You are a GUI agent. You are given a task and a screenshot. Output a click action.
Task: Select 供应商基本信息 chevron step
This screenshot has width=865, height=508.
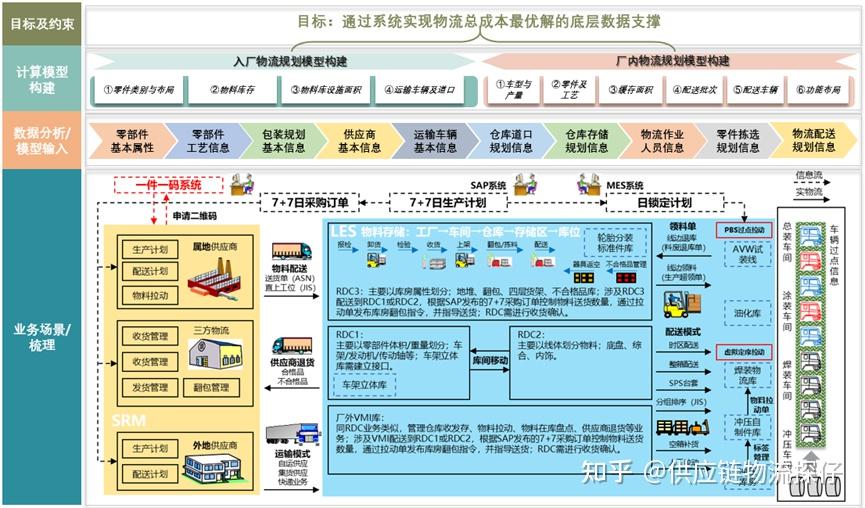click(x=359, y=141)
